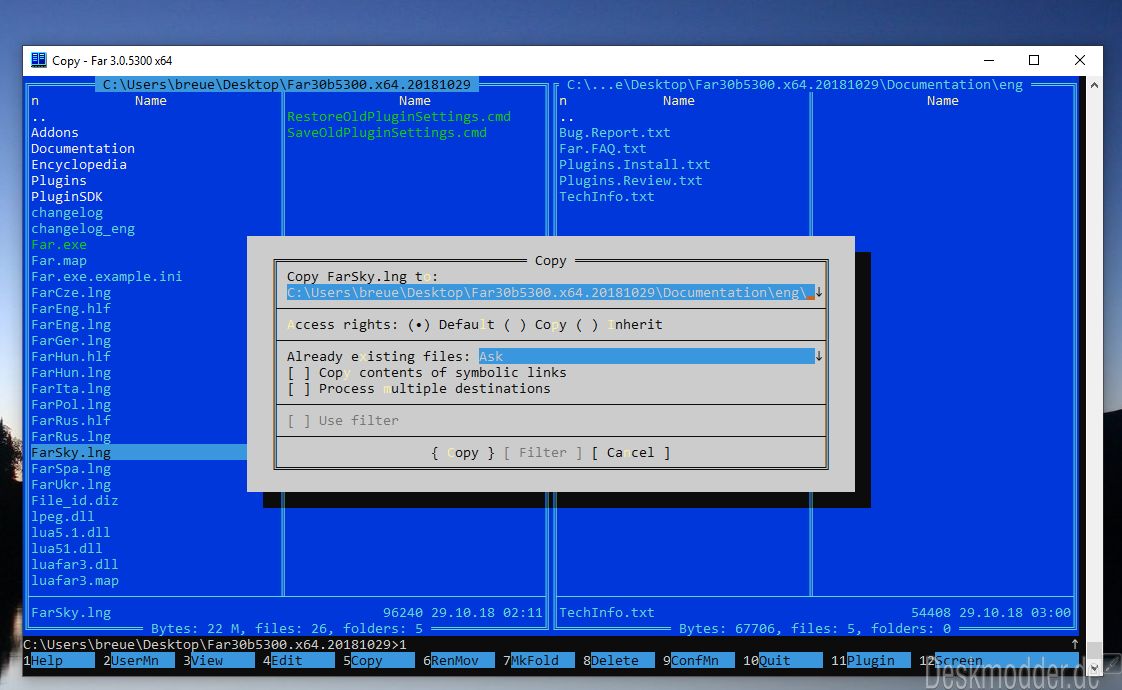The height and width of the screenshot is (690, 1122).
Task: Select RestoreOldPluginSettings.cmd in left panel
Action: (399, 117)
